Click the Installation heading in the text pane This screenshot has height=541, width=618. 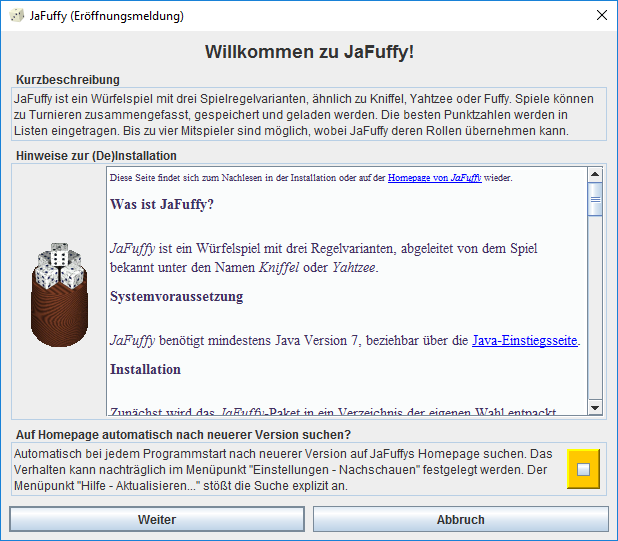tap(145, 369)
